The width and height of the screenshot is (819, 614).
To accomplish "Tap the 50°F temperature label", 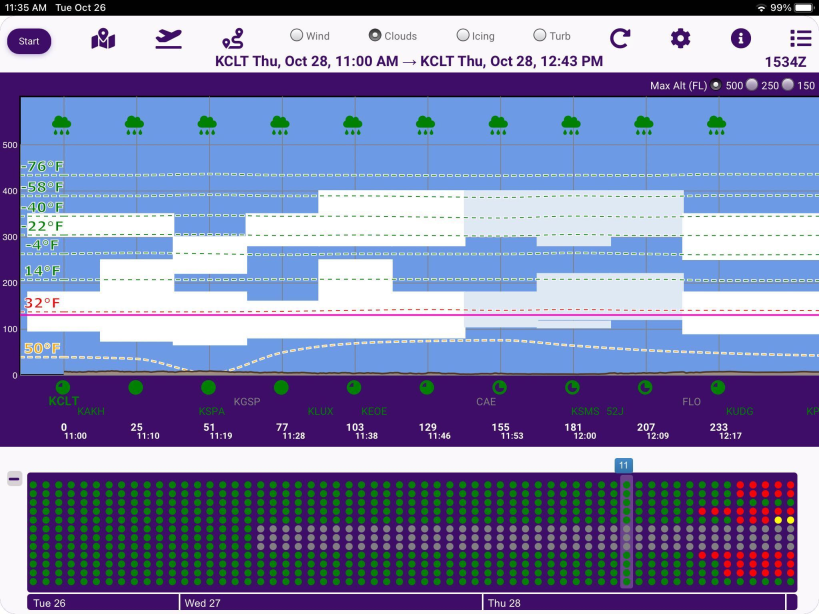I will tap(42, 348).
